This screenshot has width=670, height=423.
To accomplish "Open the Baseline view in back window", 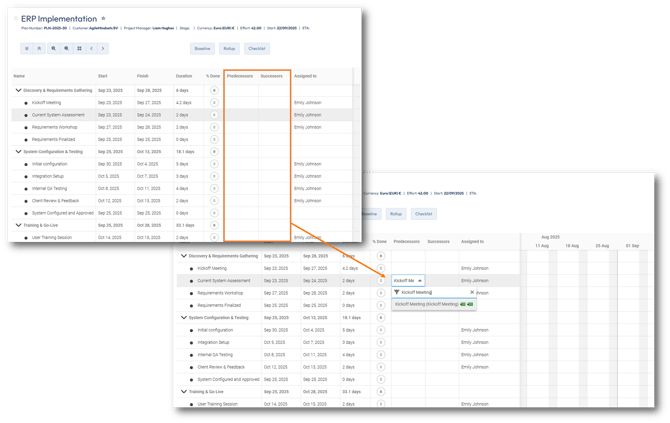I will pyautogui.click(x=202, y=47).
